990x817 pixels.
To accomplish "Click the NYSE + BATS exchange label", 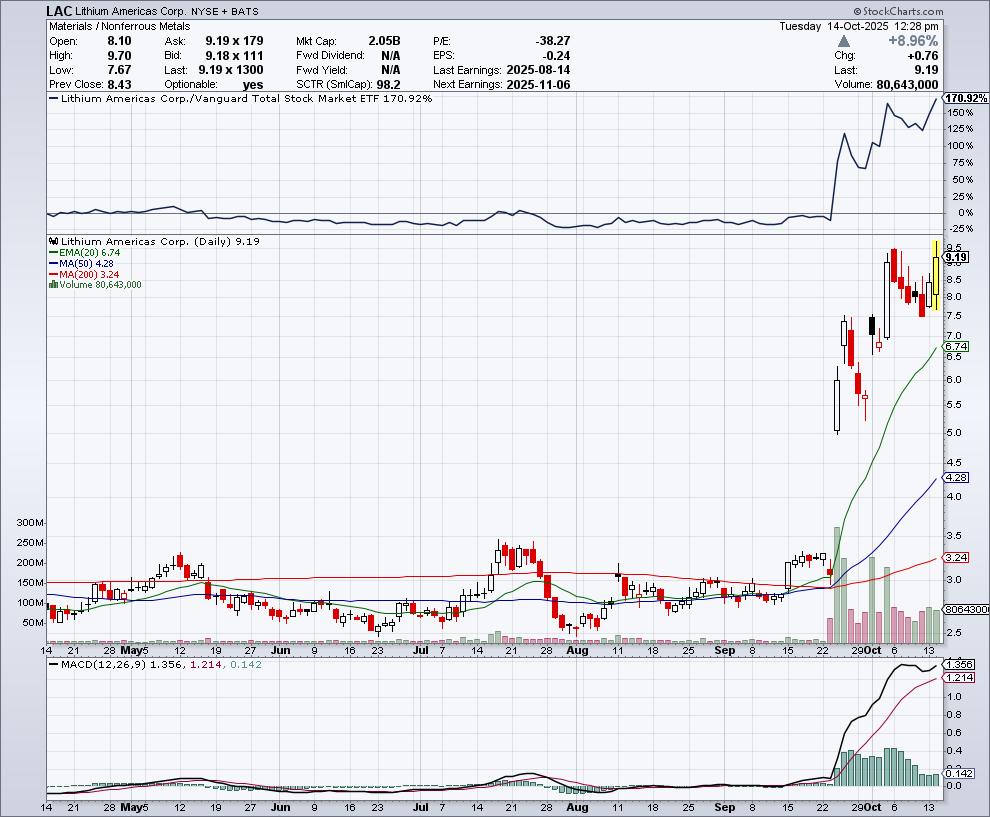I will point(225,11).
